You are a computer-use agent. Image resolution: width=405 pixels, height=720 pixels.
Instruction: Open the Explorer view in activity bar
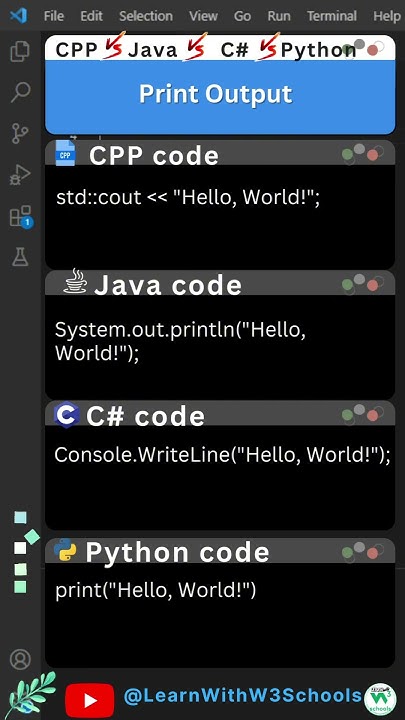click(20, 51)
